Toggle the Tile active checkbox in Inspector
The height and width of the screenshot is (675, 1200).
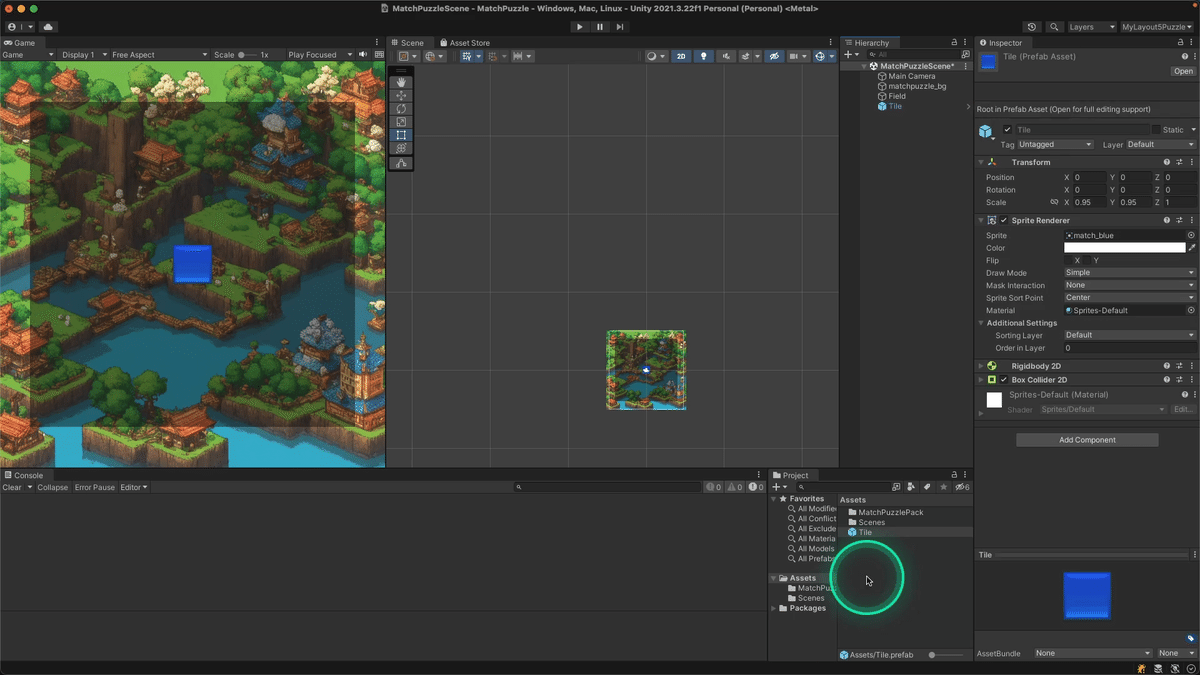click(x=1007, y=130)
